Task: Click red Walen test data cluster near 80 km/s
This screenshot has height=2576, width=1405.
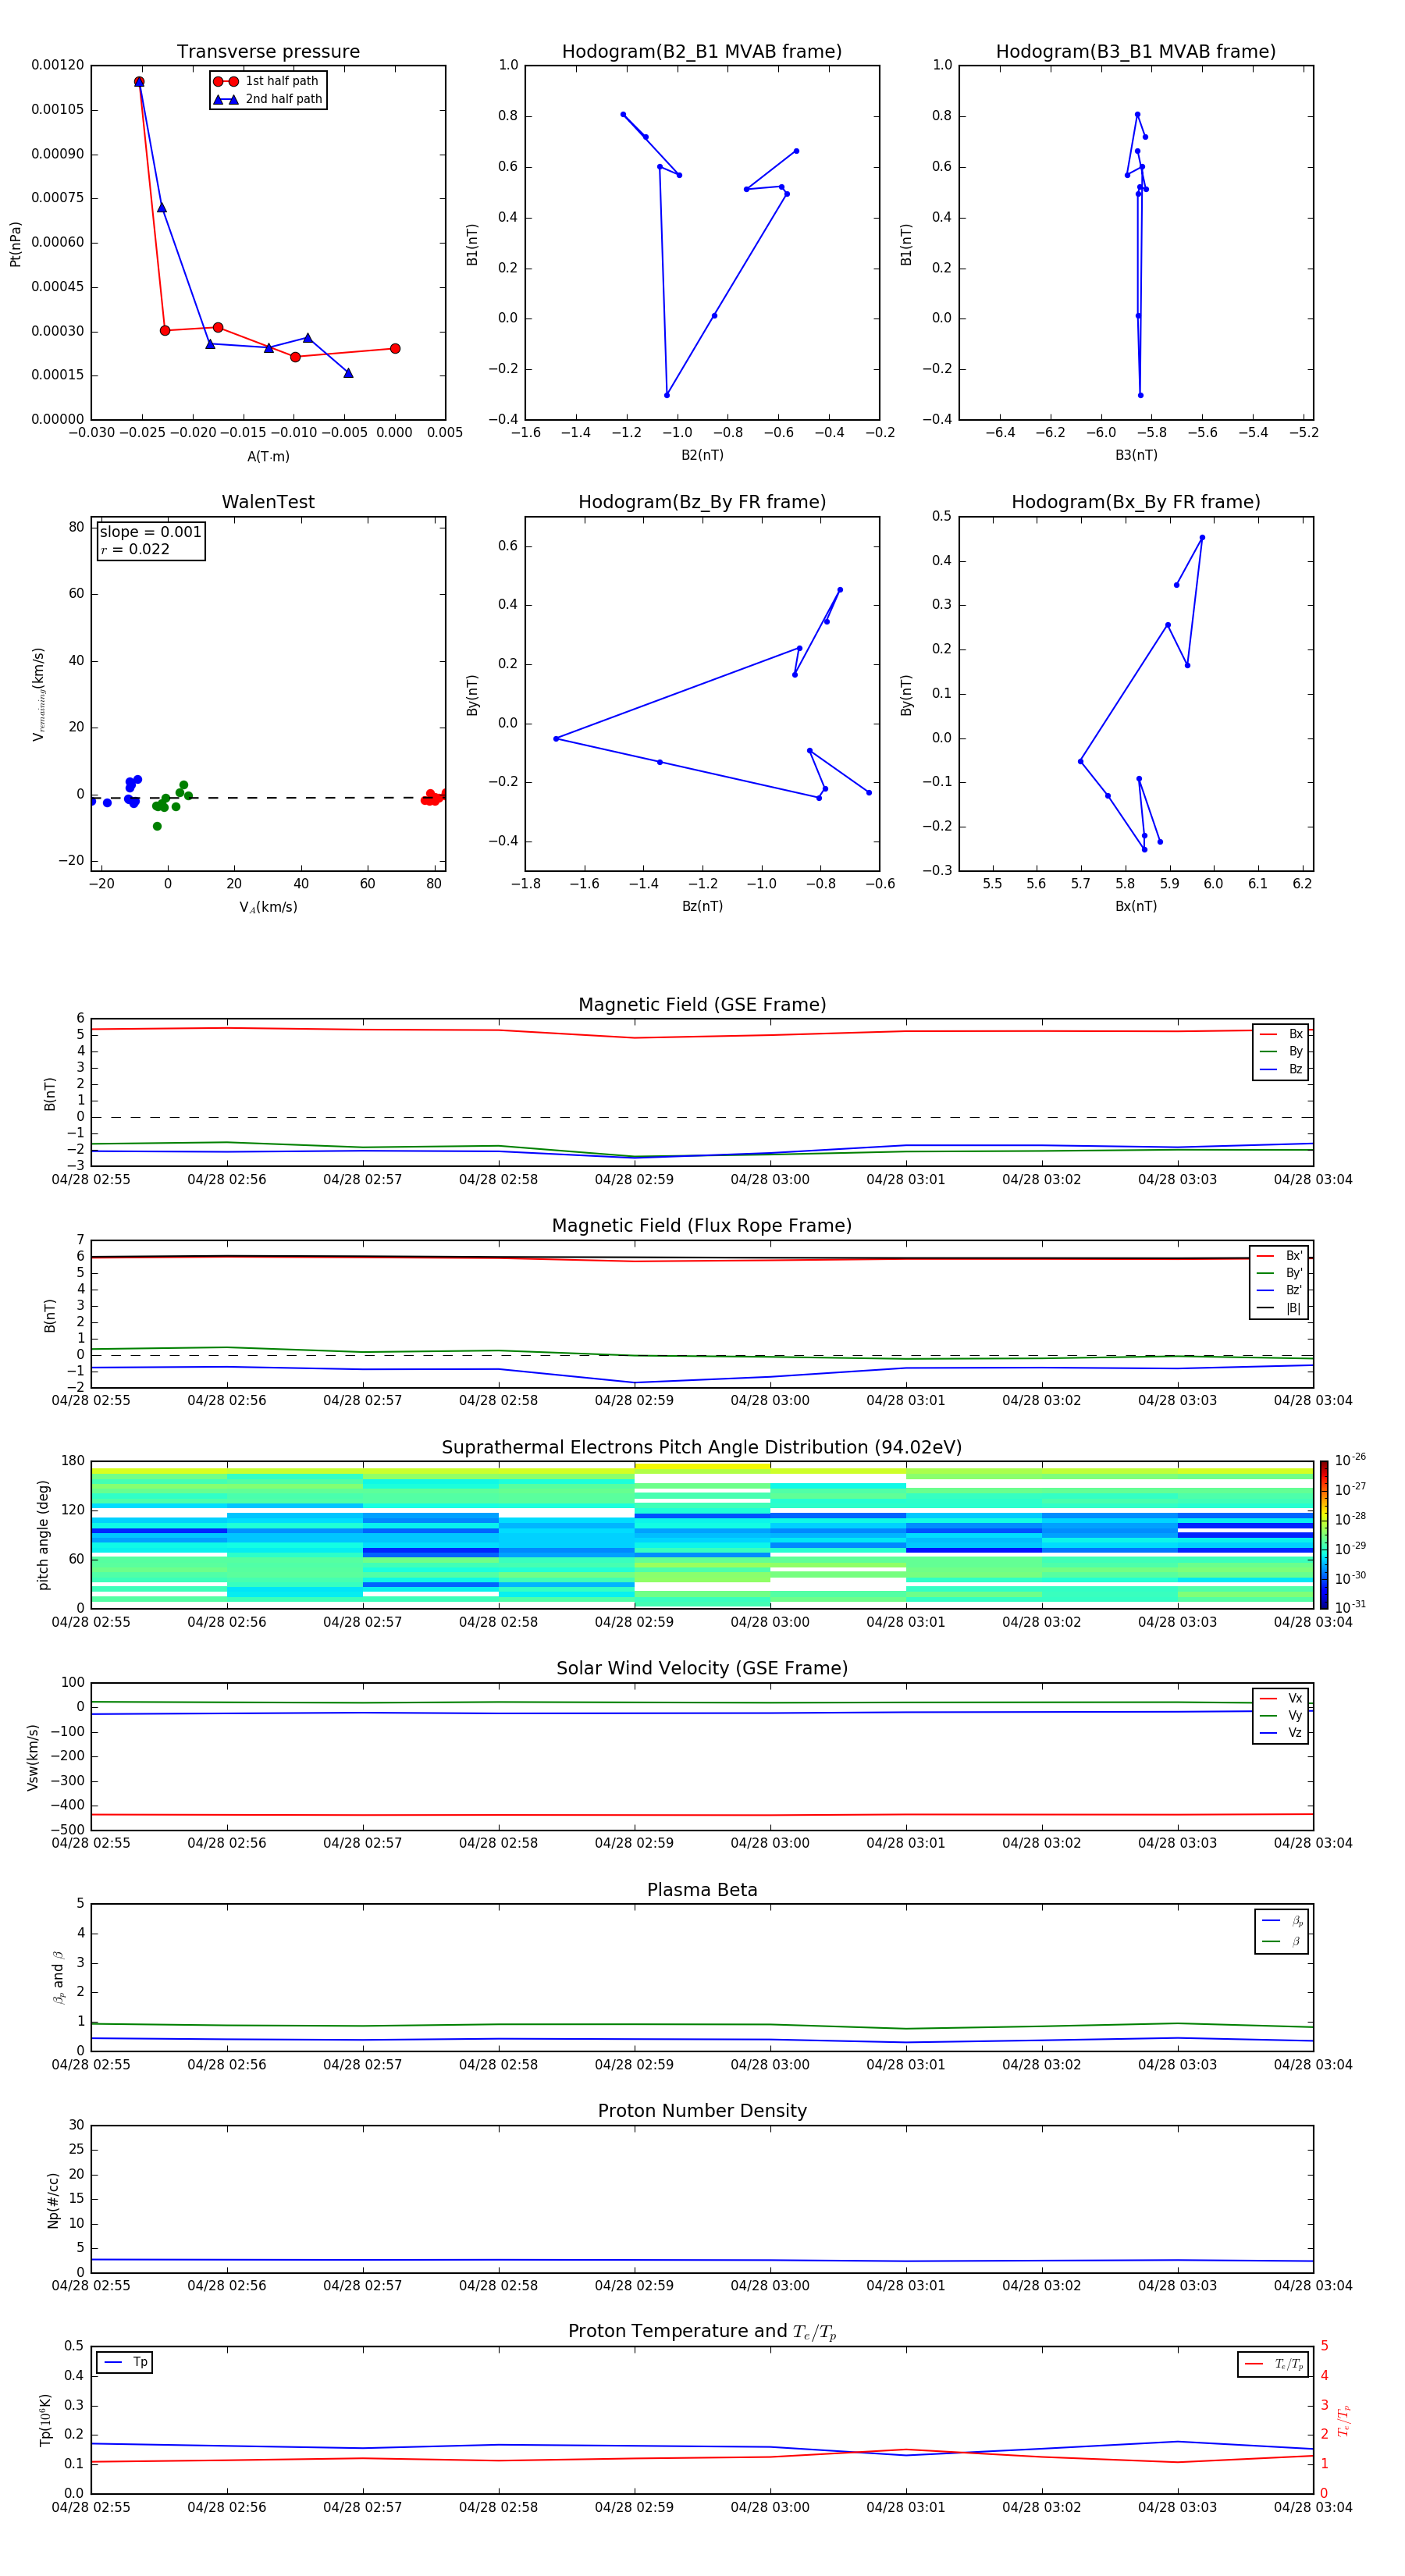Action: tap(433, 798)
